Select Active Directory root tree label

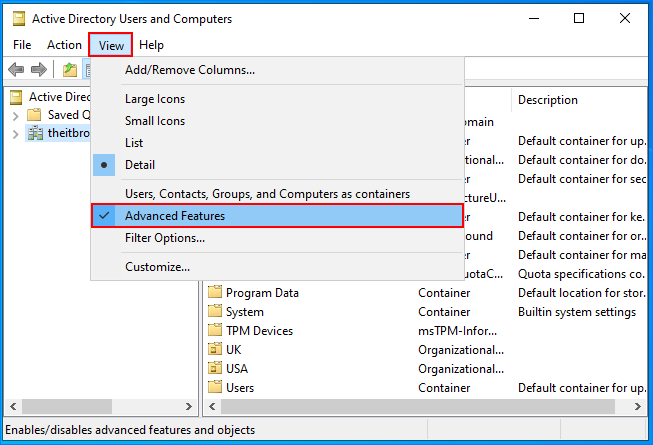pyautogui.click(x=60, y=97)
